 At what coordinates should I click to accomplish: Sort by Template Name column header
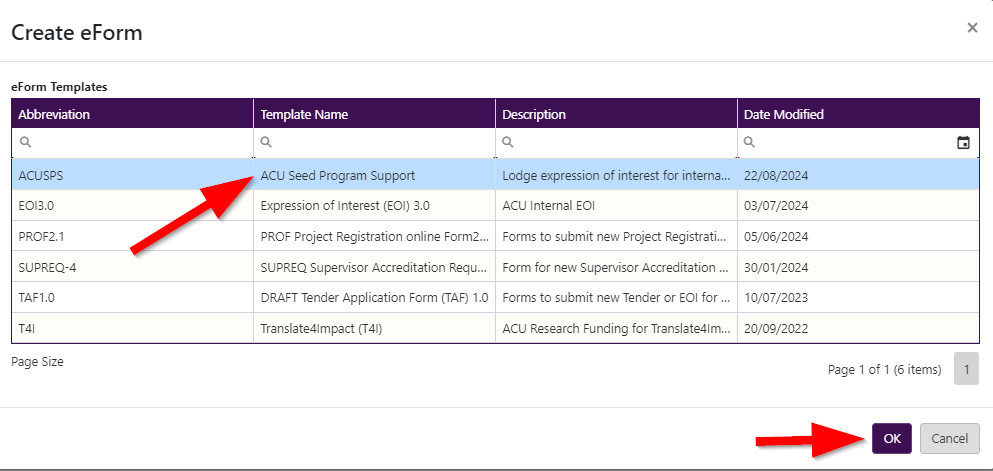point(304,114)
